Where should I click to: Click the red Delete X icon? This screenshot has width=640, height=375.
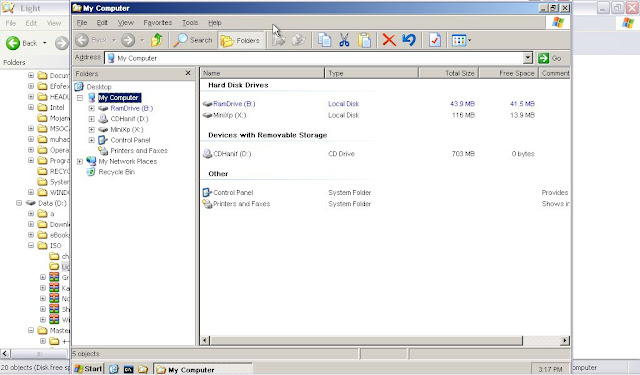tap(389, 40)
